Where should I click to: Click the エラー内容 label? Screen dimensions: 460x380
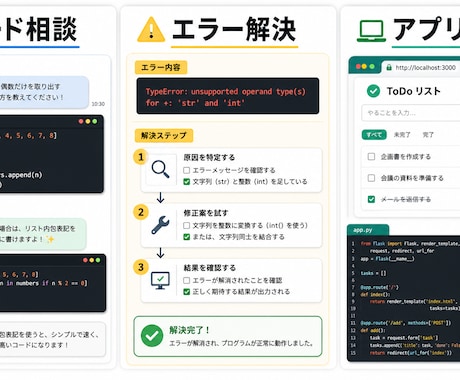[x=161, y=67]
